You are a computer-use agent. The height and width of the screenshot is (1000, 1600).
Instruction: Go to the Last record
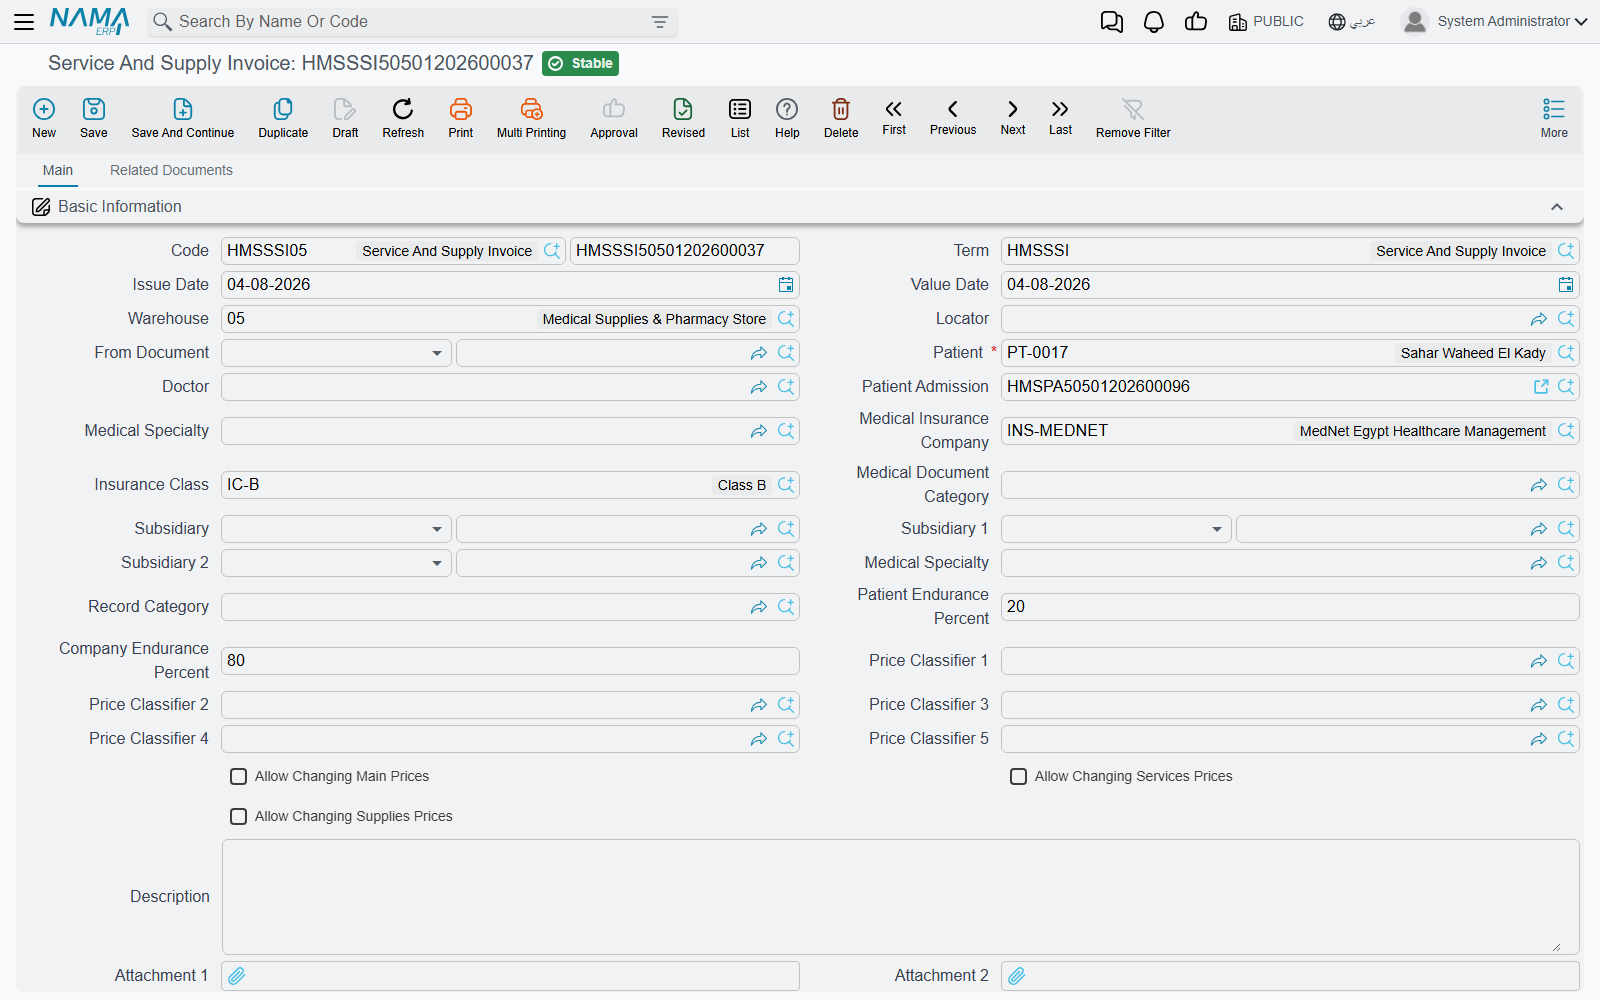(x=1060, y=116)
